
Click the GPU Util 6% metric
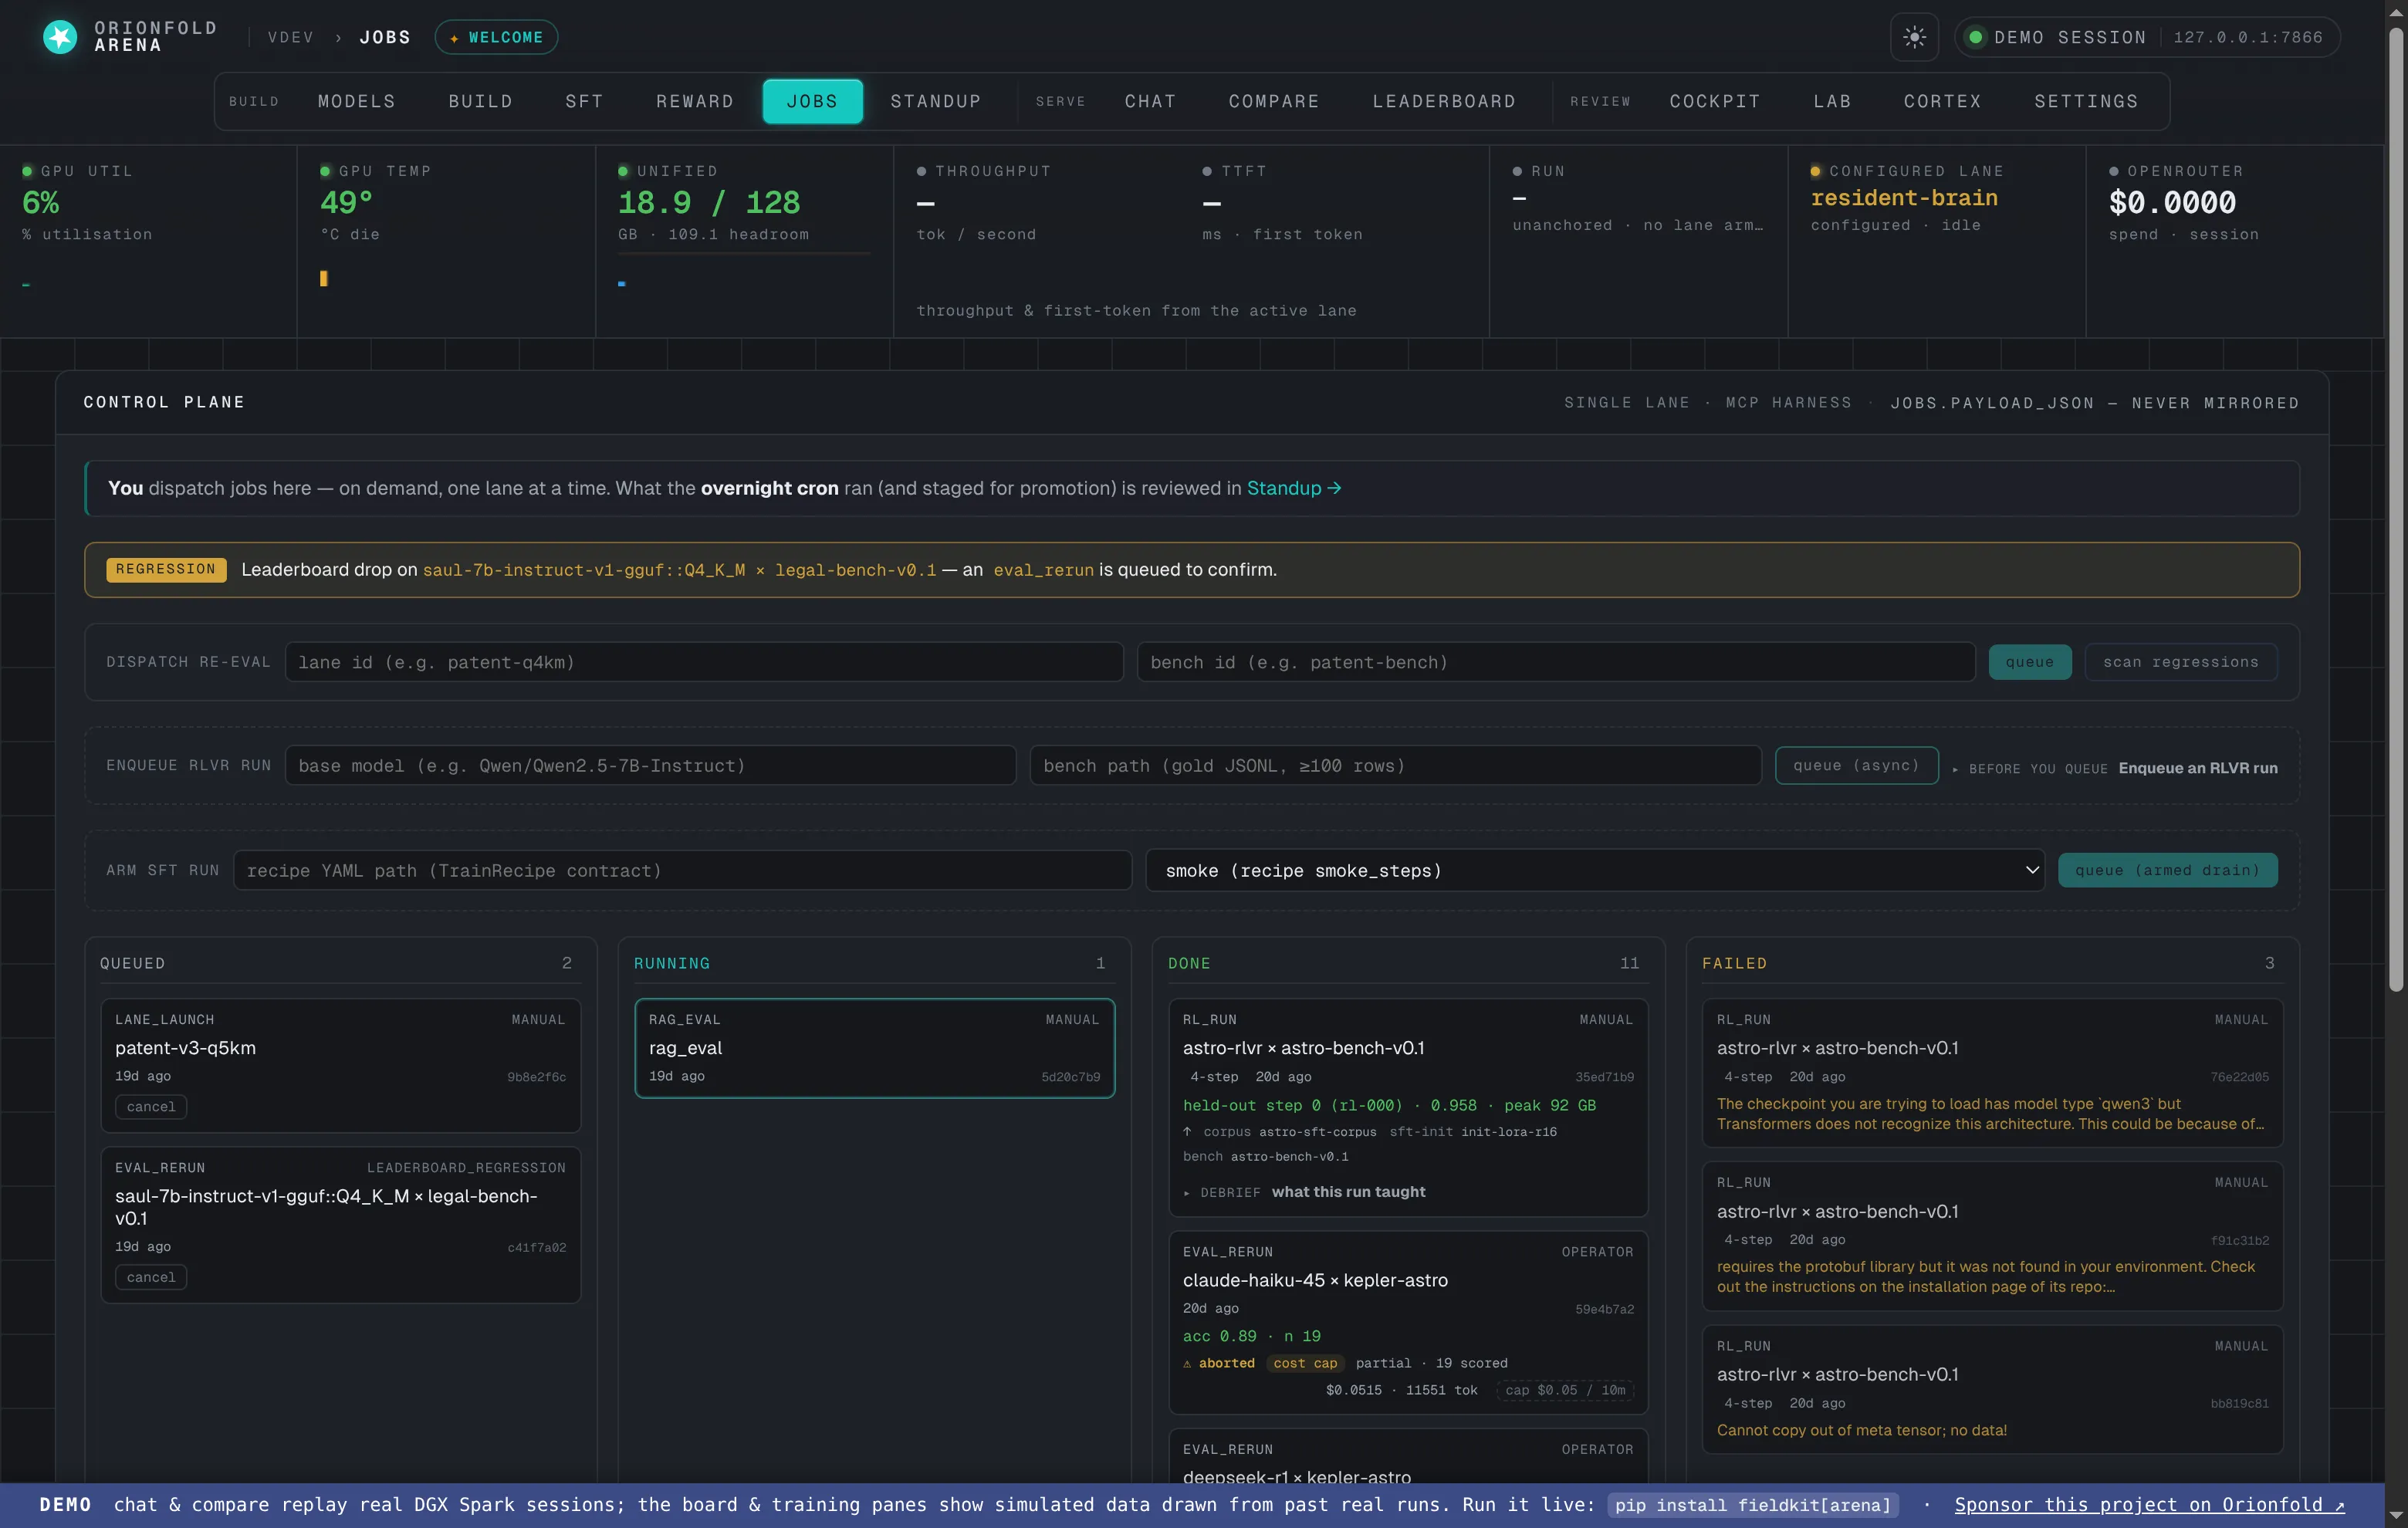40,203
